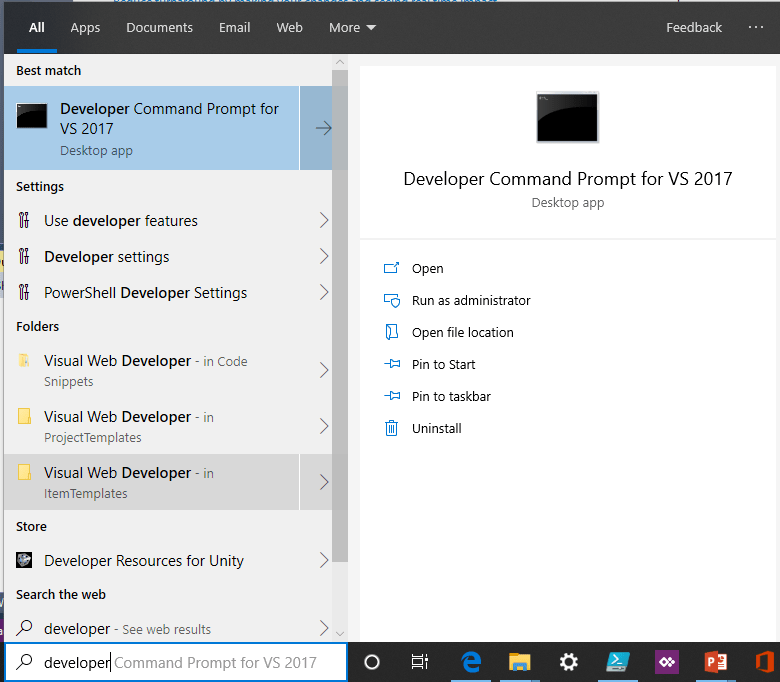Expand Developer settings chevron
This screenshot has height=682, width=780.
pyautogui.click(x=324, y=256)
